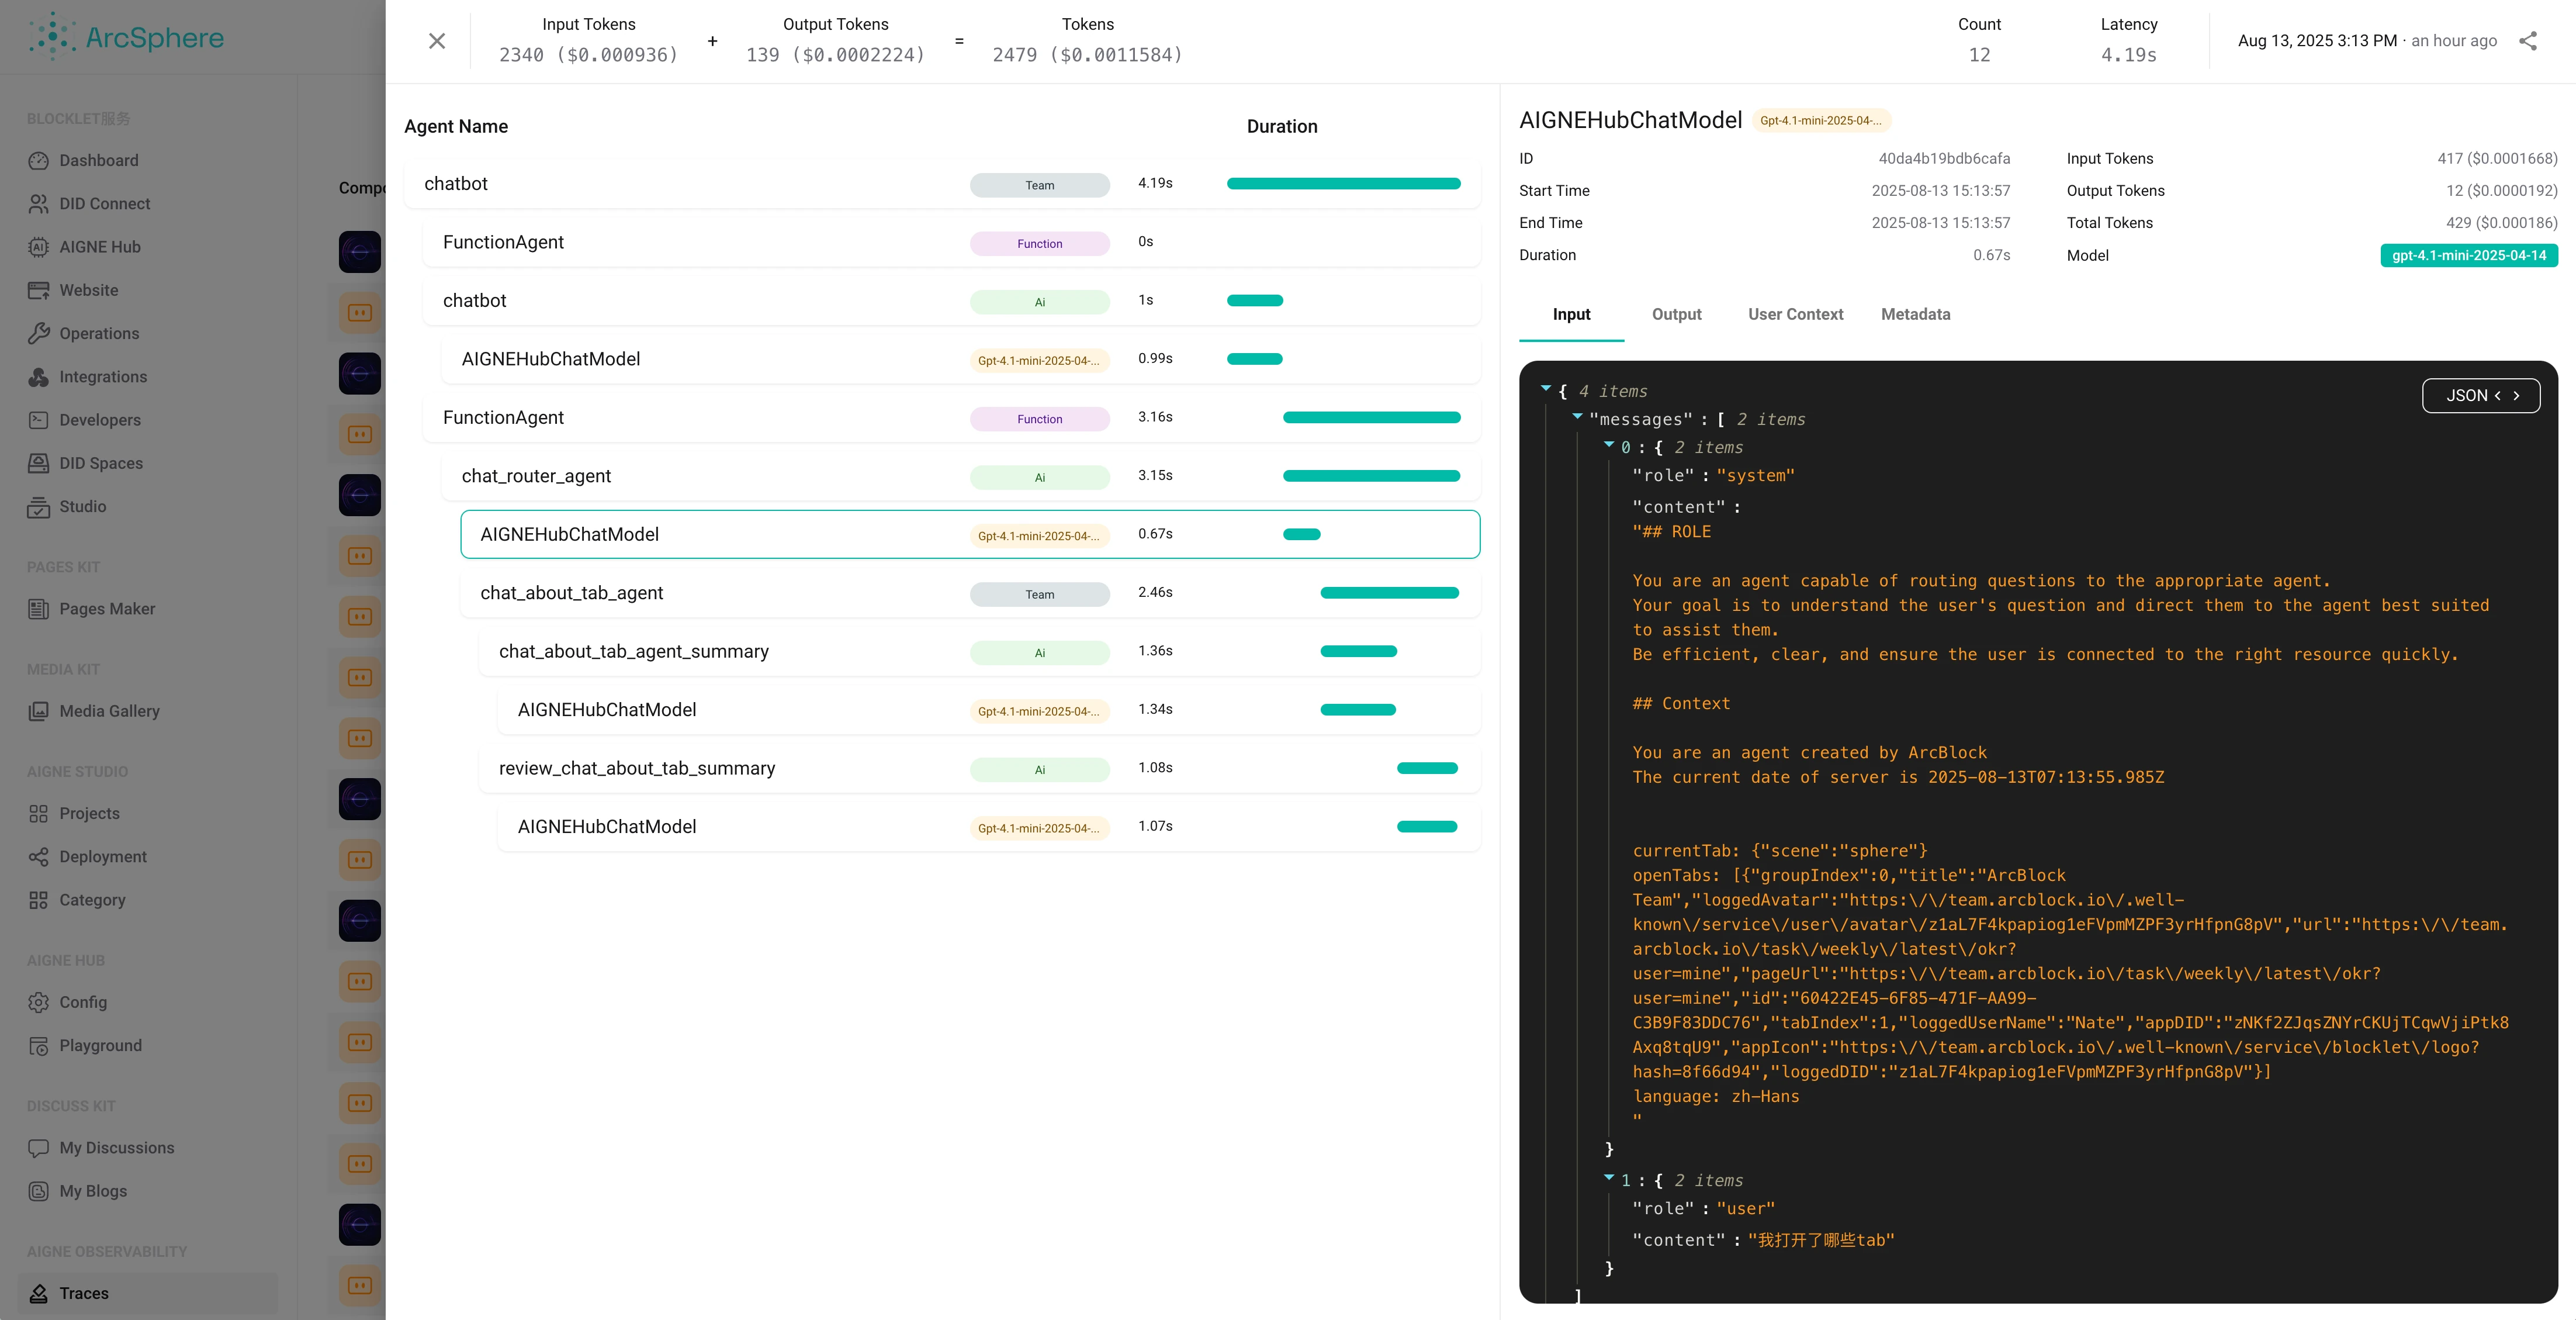Select AIGNEHubChatModel row lasting 1.34s
Screen dimensions: 2576x1320
point(989,710)
